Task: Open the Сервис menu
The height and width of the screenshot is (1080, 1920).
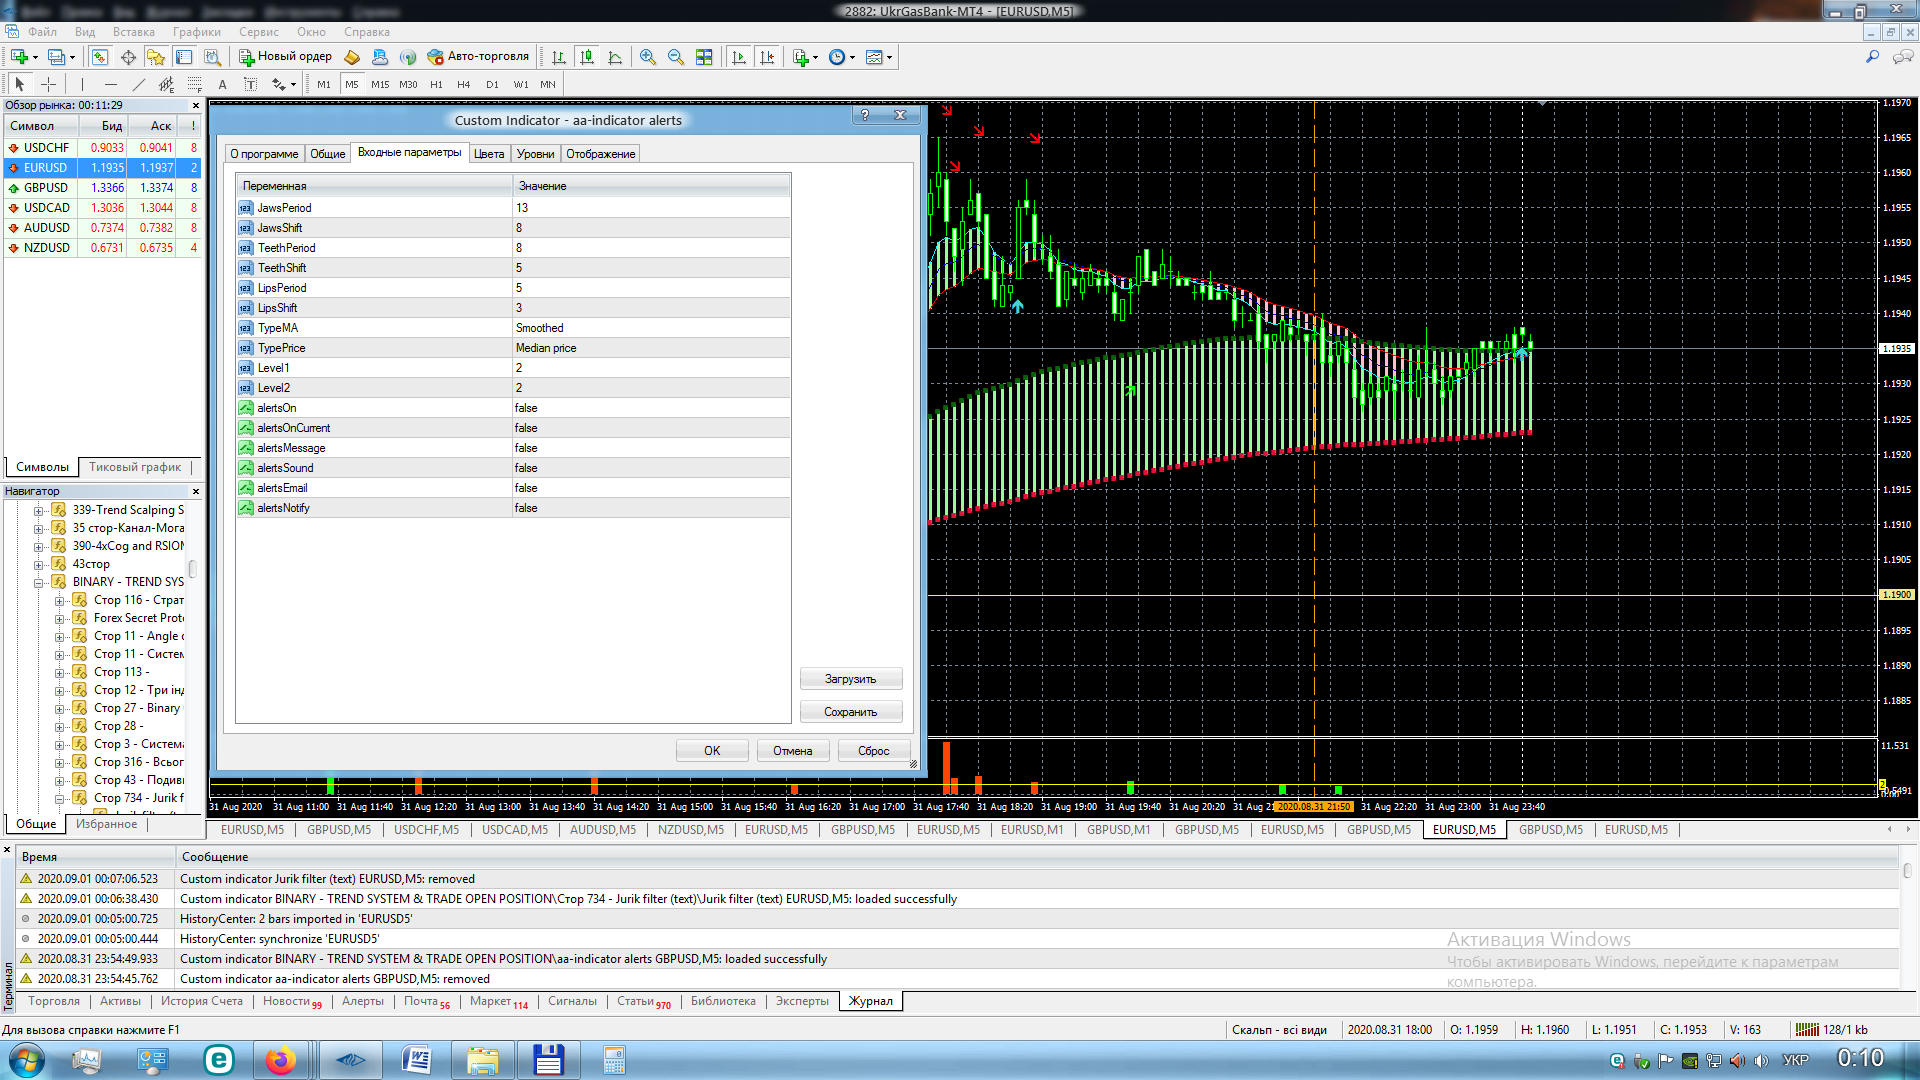Action: [x=259, y=32]
